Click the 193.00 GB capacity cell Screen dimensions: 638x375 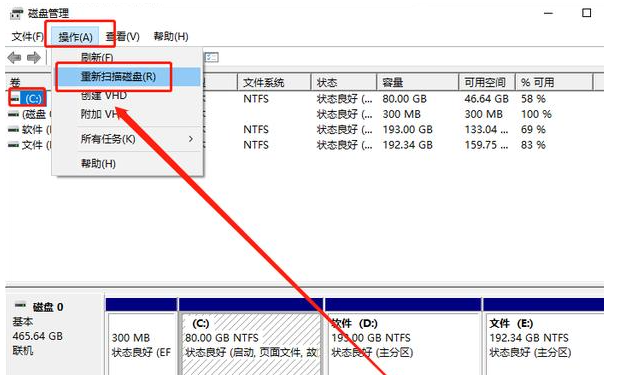tap(407, 130)
